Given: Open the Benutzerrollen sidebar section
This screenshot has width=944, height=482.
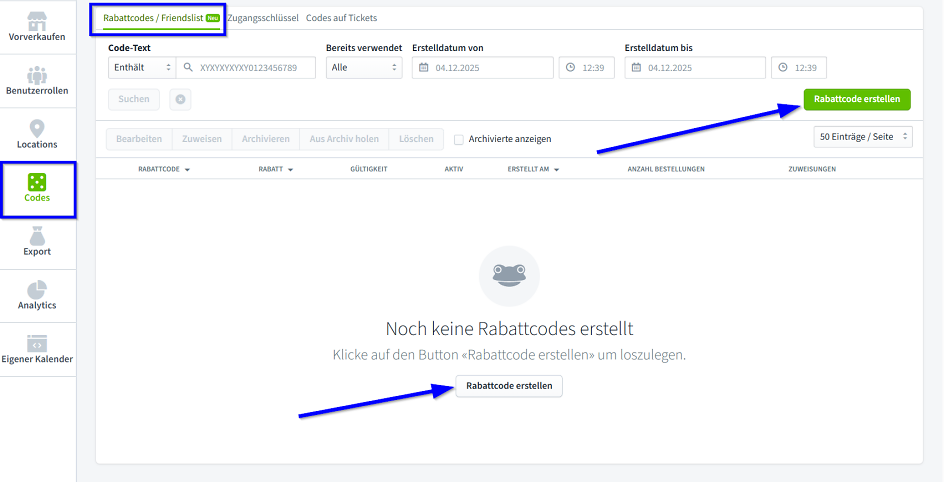Looking at the screenshot, I should click(37, 81).
